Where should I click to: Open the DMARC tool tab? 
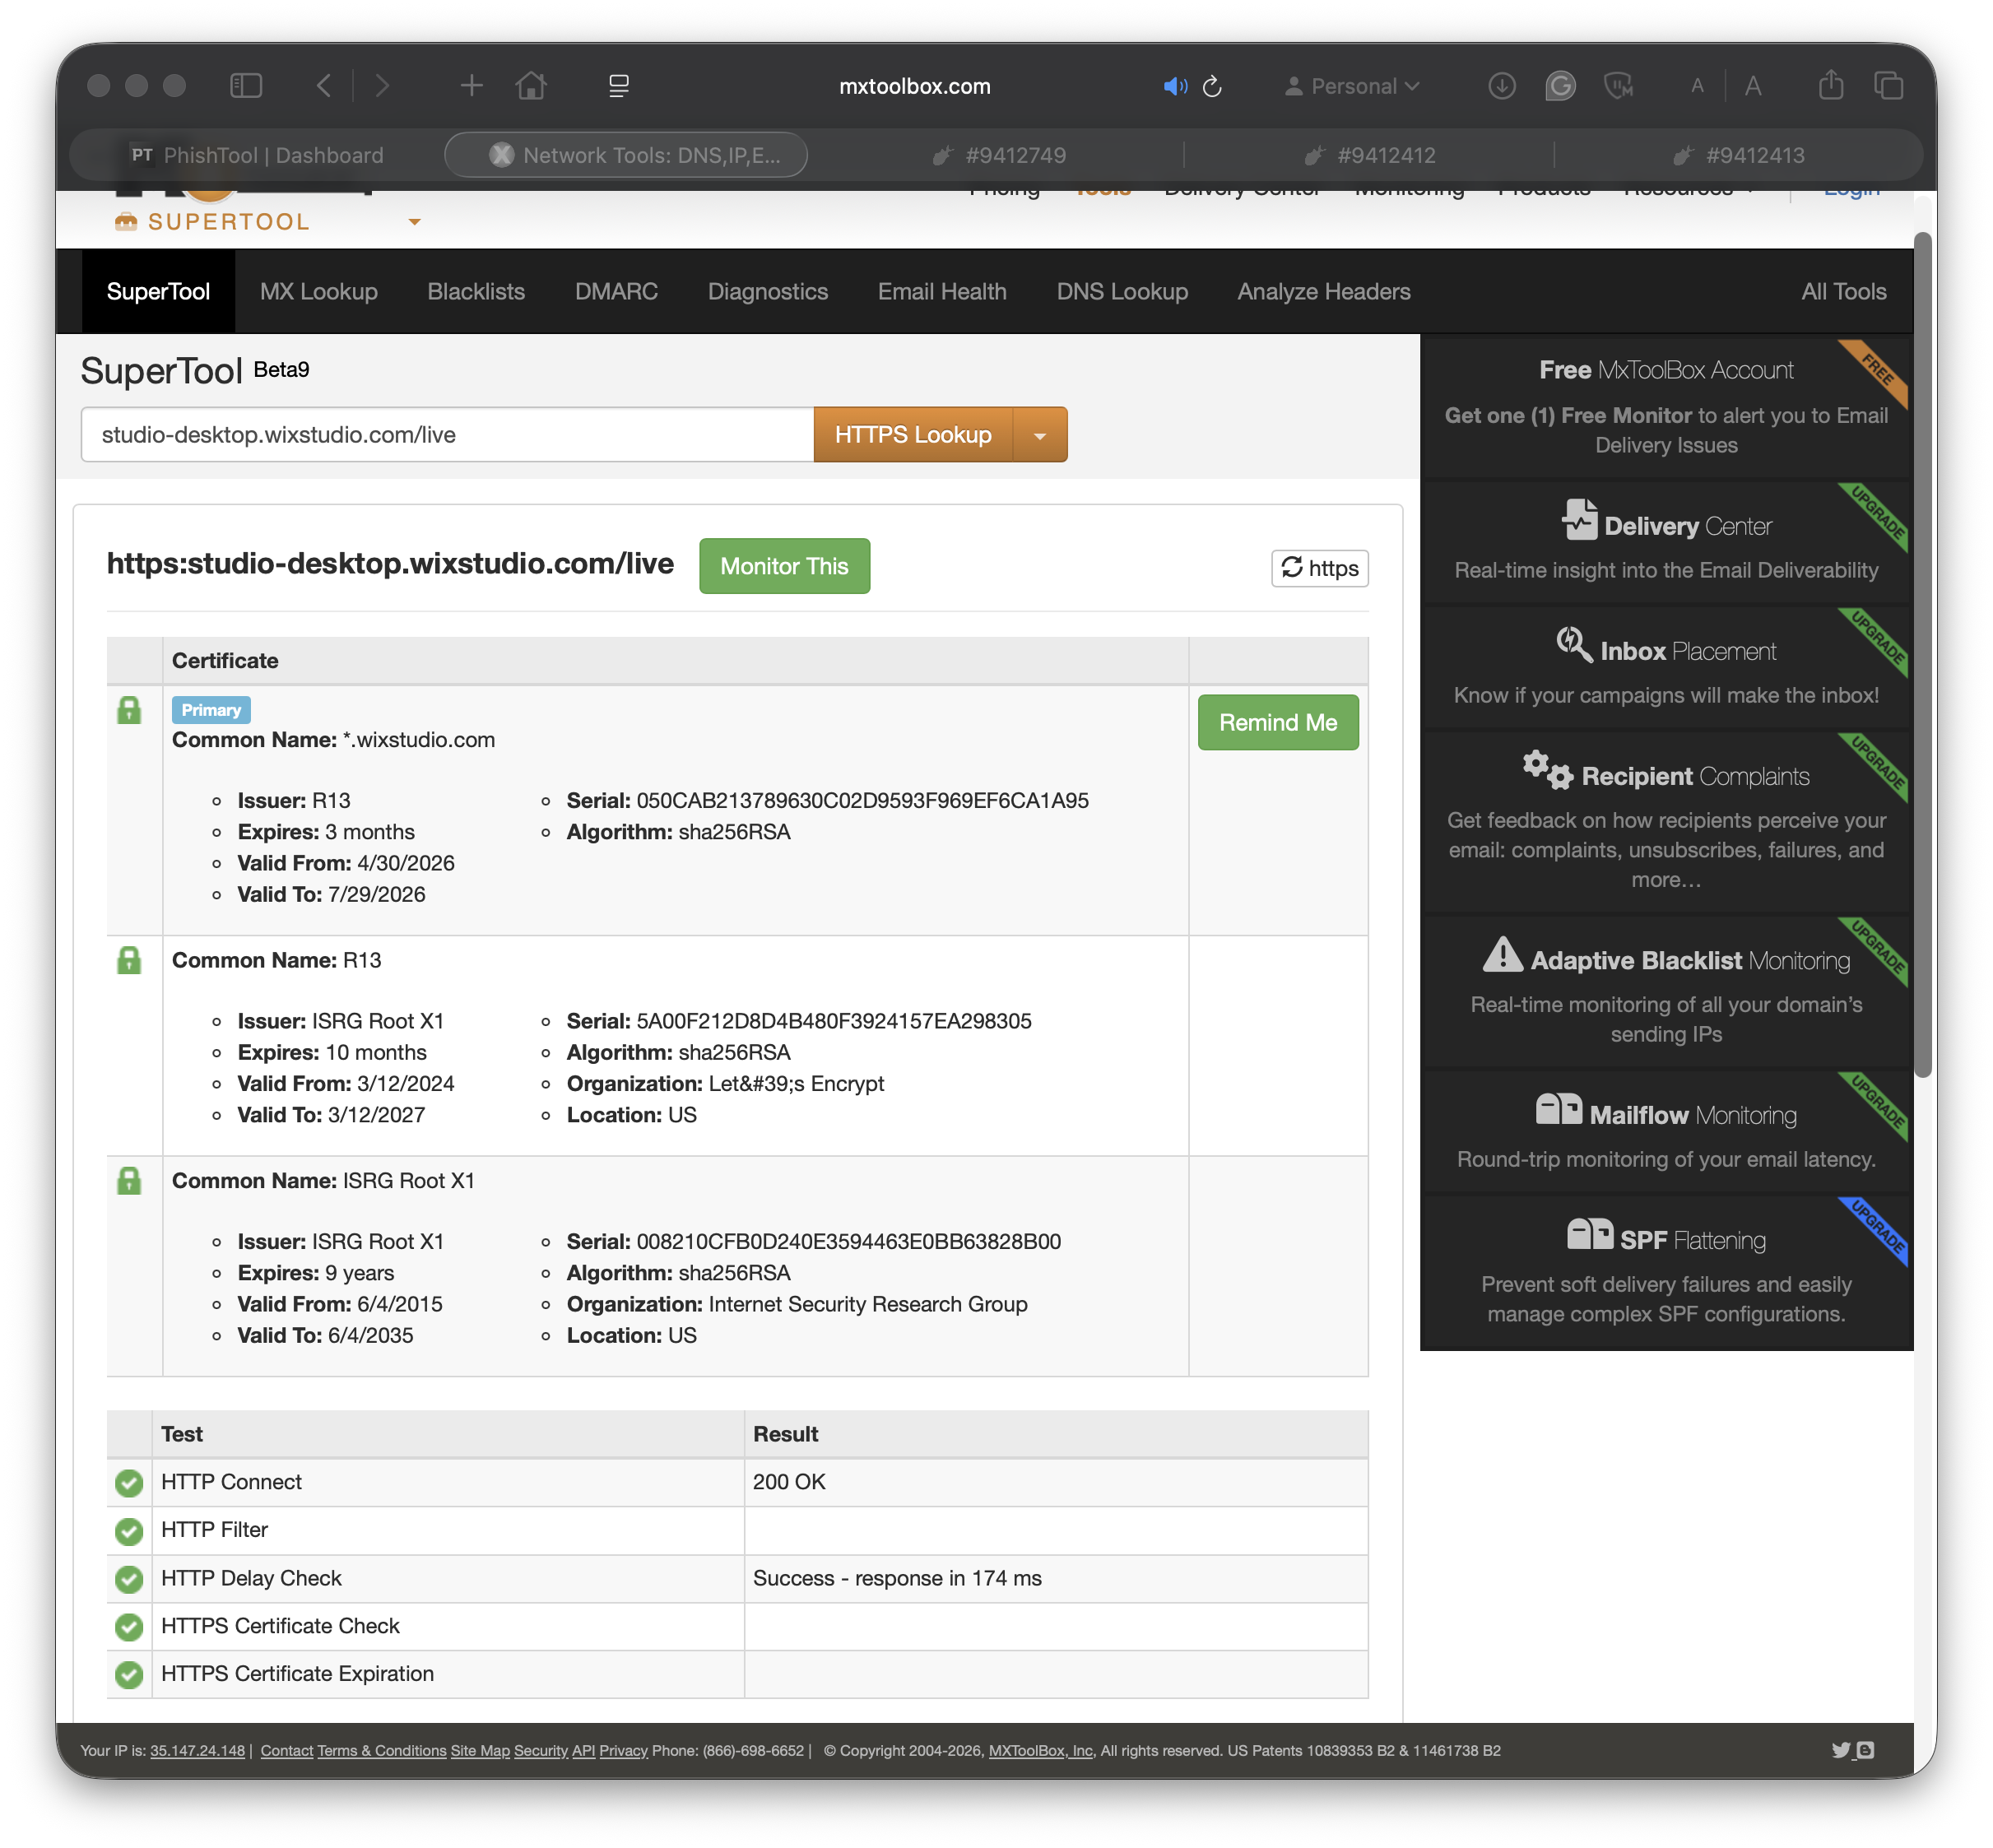616,291
